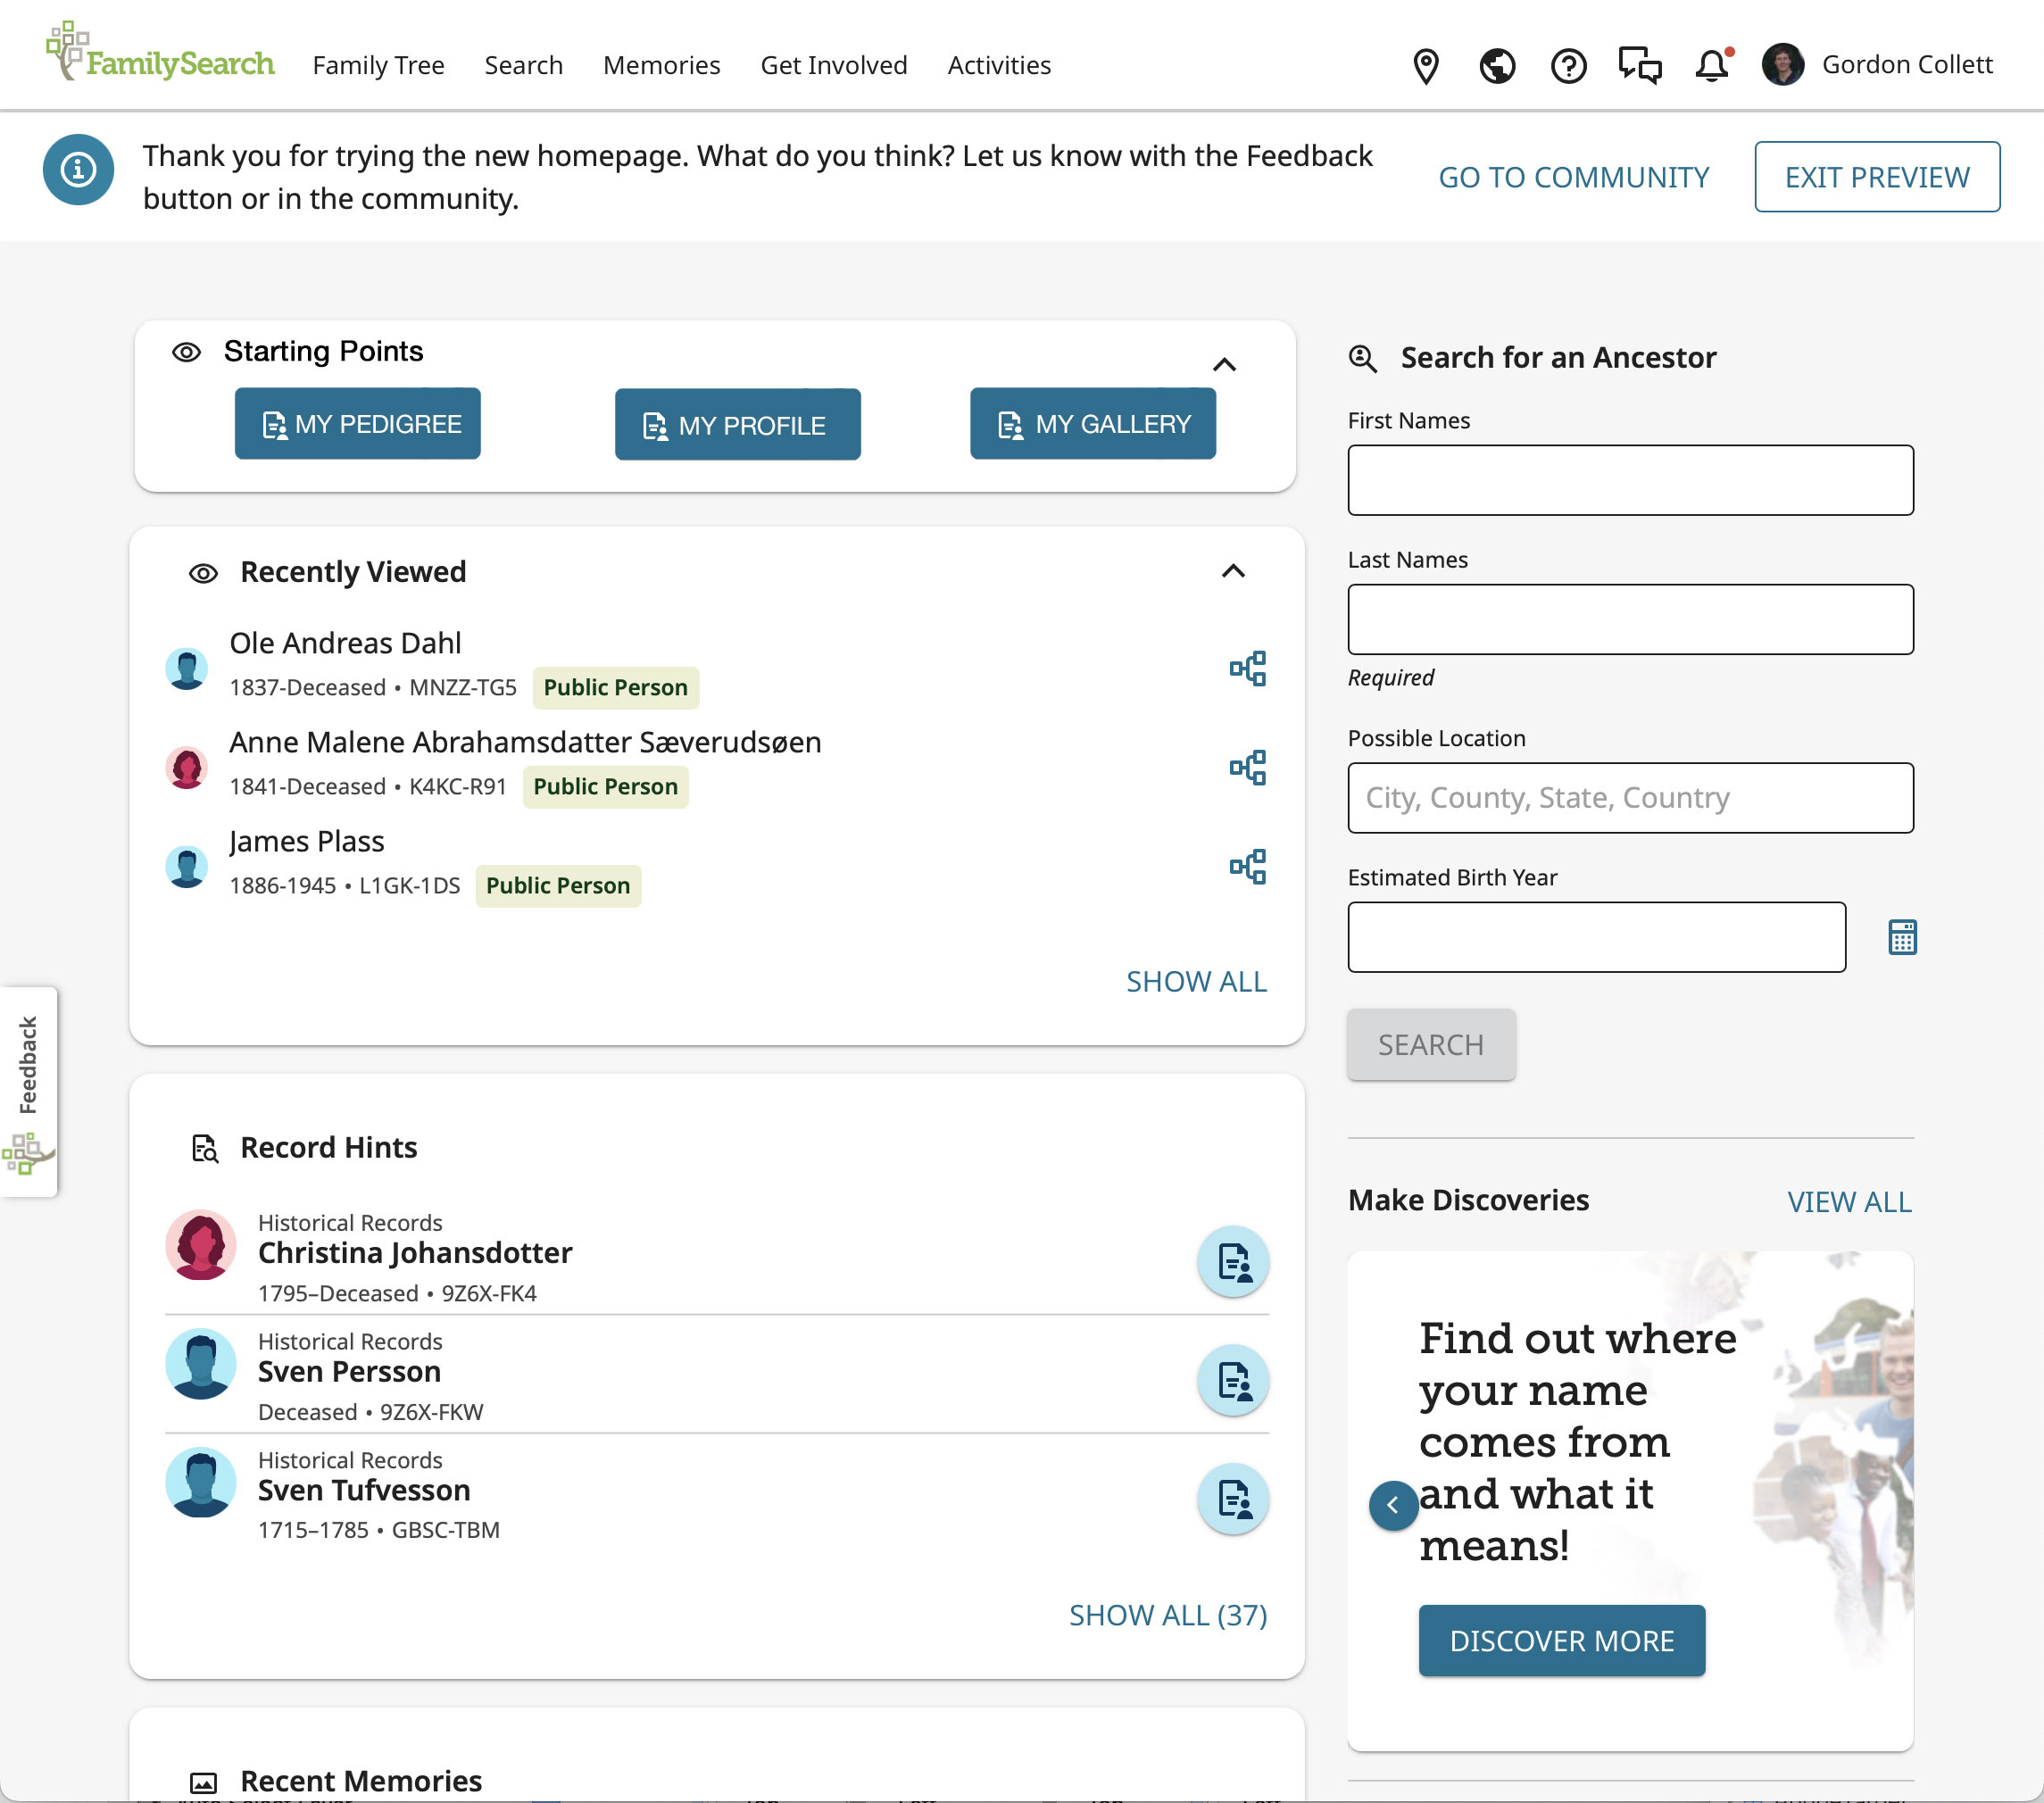Open the language globe icon
The height and width of the screenshot is (1803, 2044).
(1496, 66)
